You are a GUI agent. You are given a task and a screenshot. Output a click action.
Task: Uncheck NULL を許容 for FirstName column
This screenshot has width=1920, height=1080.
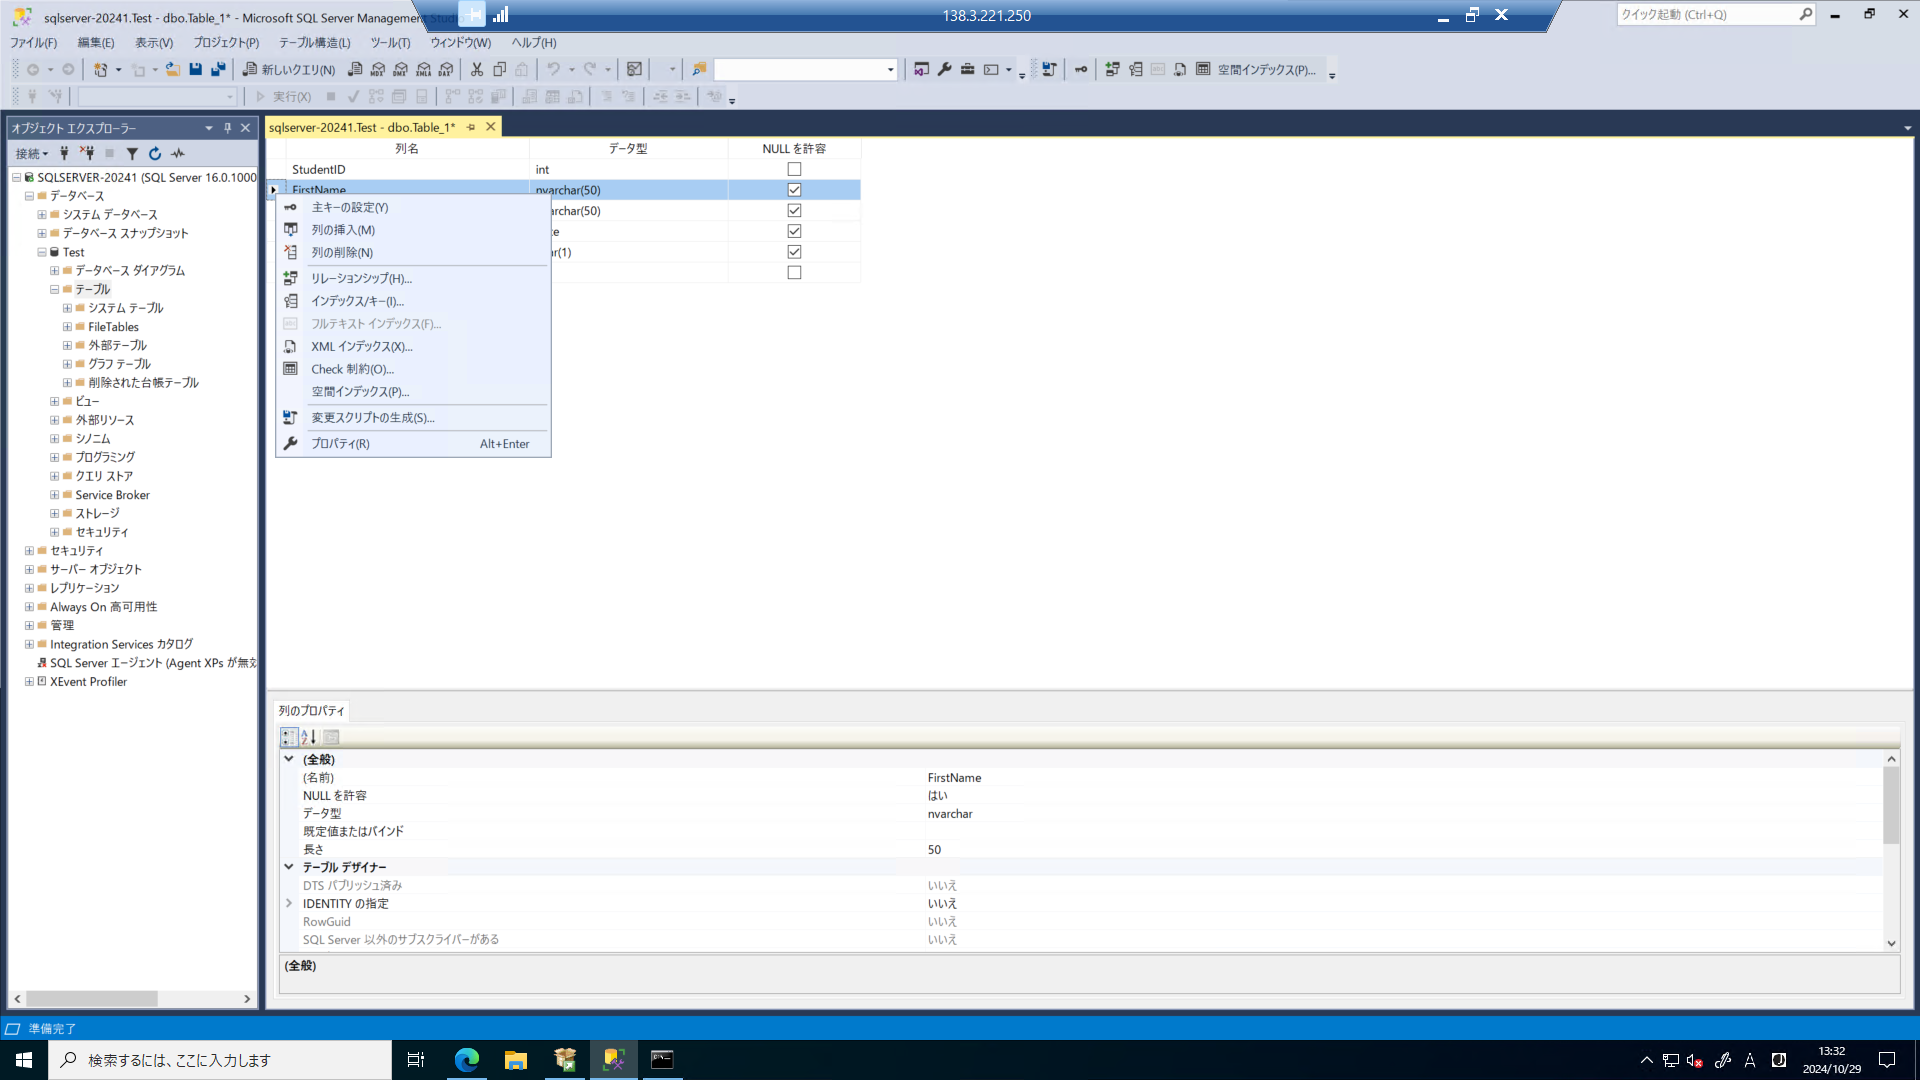794,190
